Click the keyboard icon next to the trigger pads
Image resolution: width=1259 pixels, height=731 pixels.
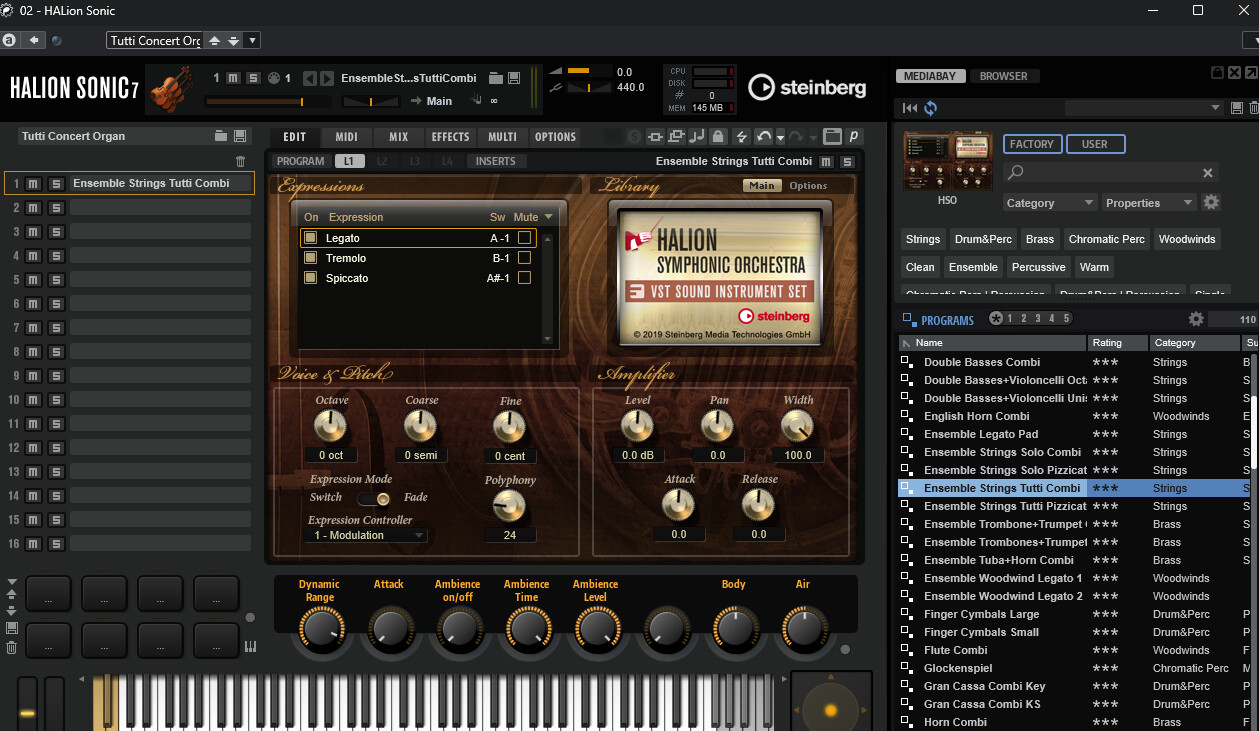tap(250, 646)
